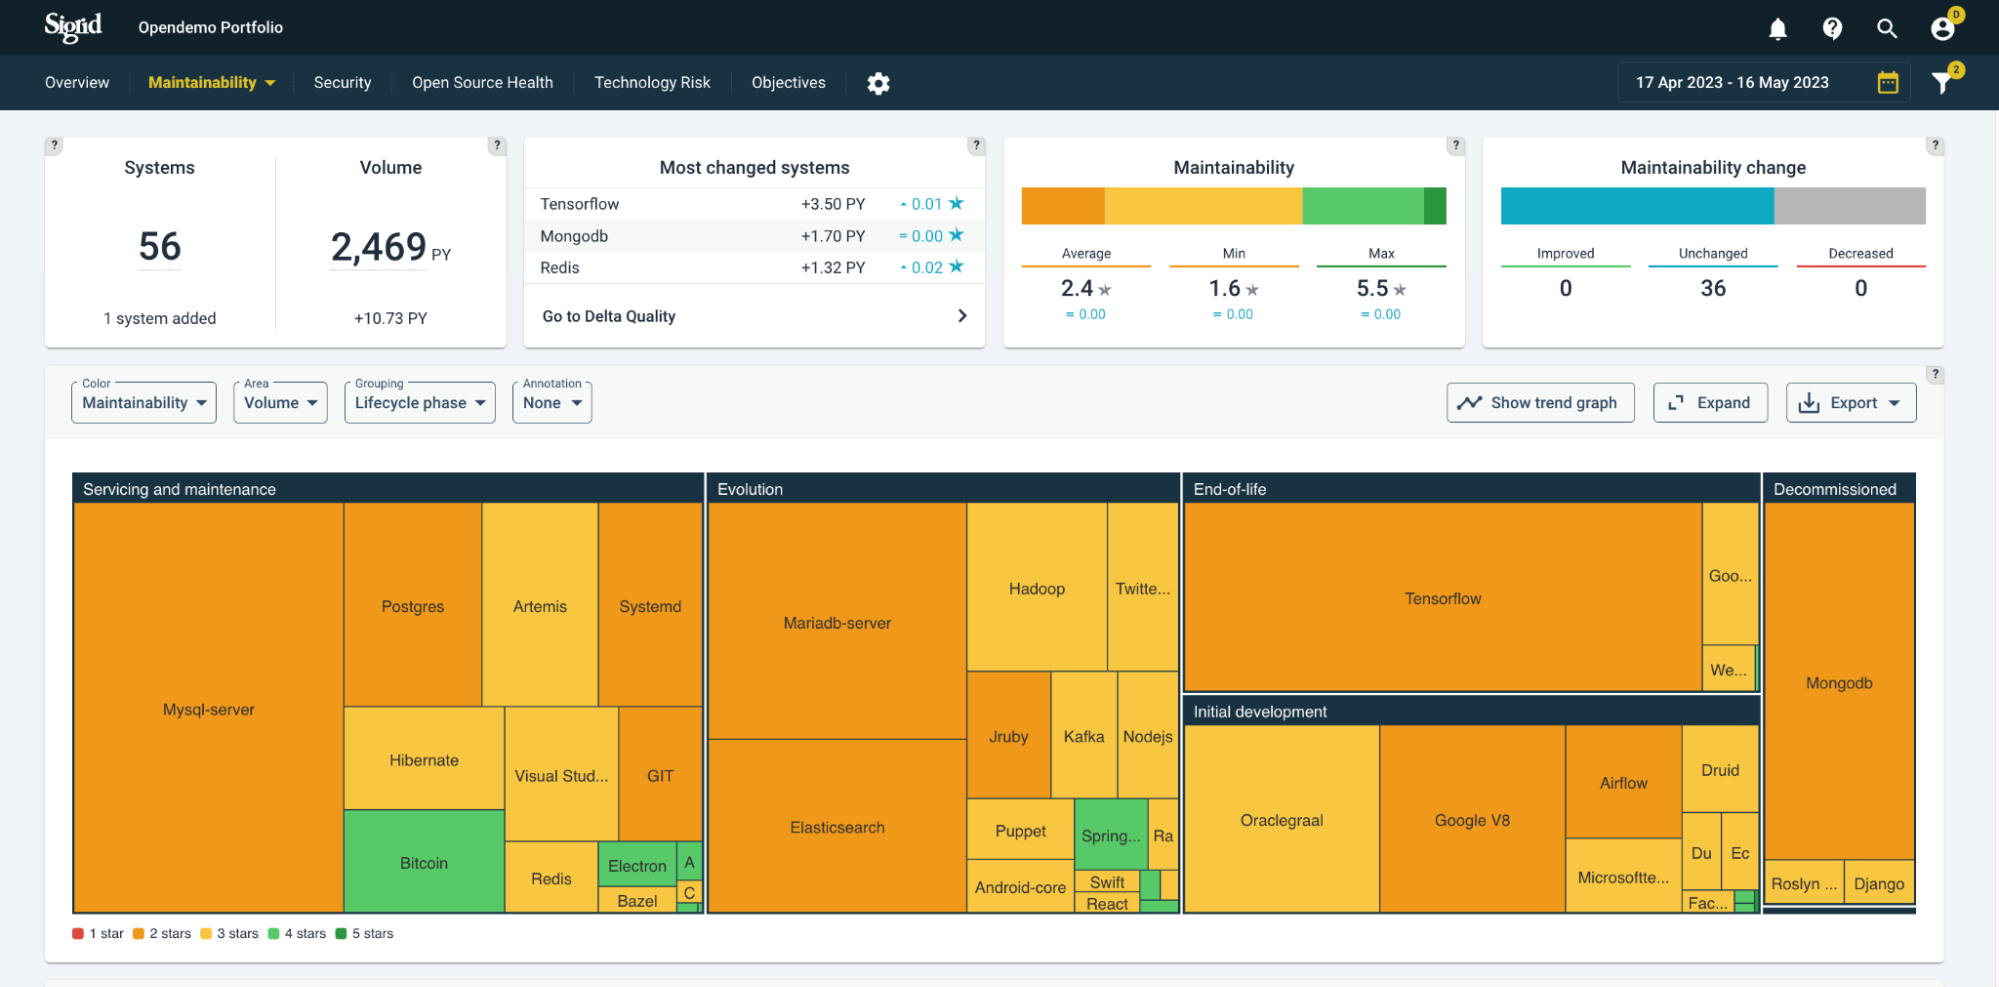Click the star icon in Tensorflow row
Screen dimensions: 1999x987
click(x=956, y=203)
